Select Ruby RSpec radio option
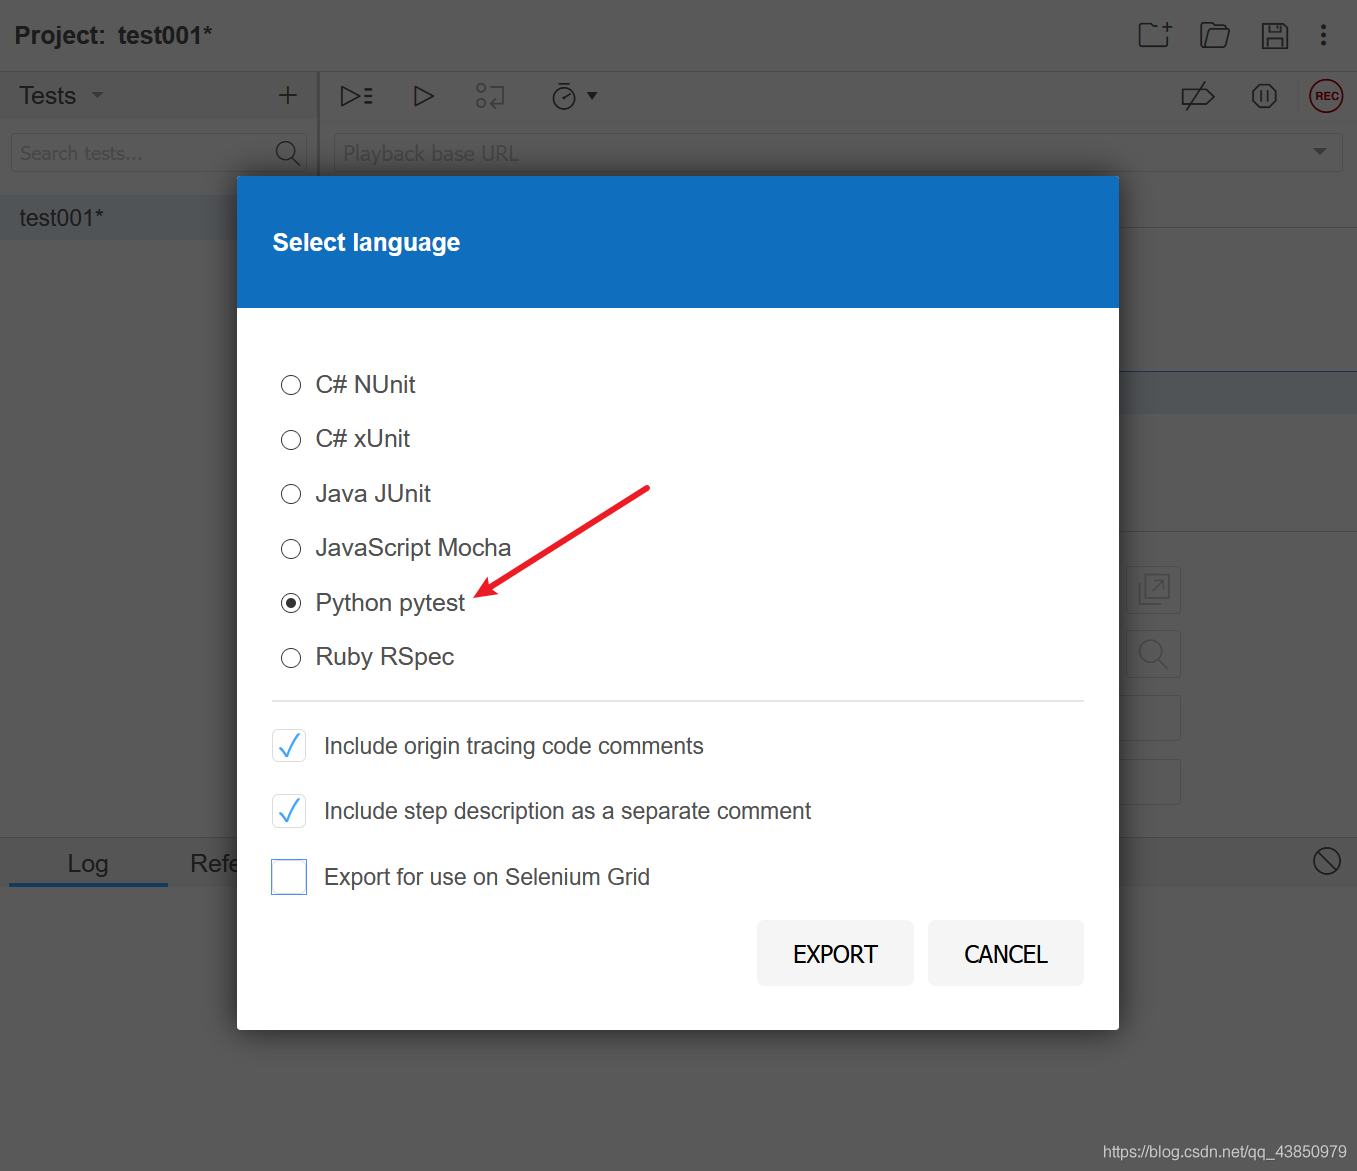This screenshot has width=1357, height=1171. coord(291,658)
